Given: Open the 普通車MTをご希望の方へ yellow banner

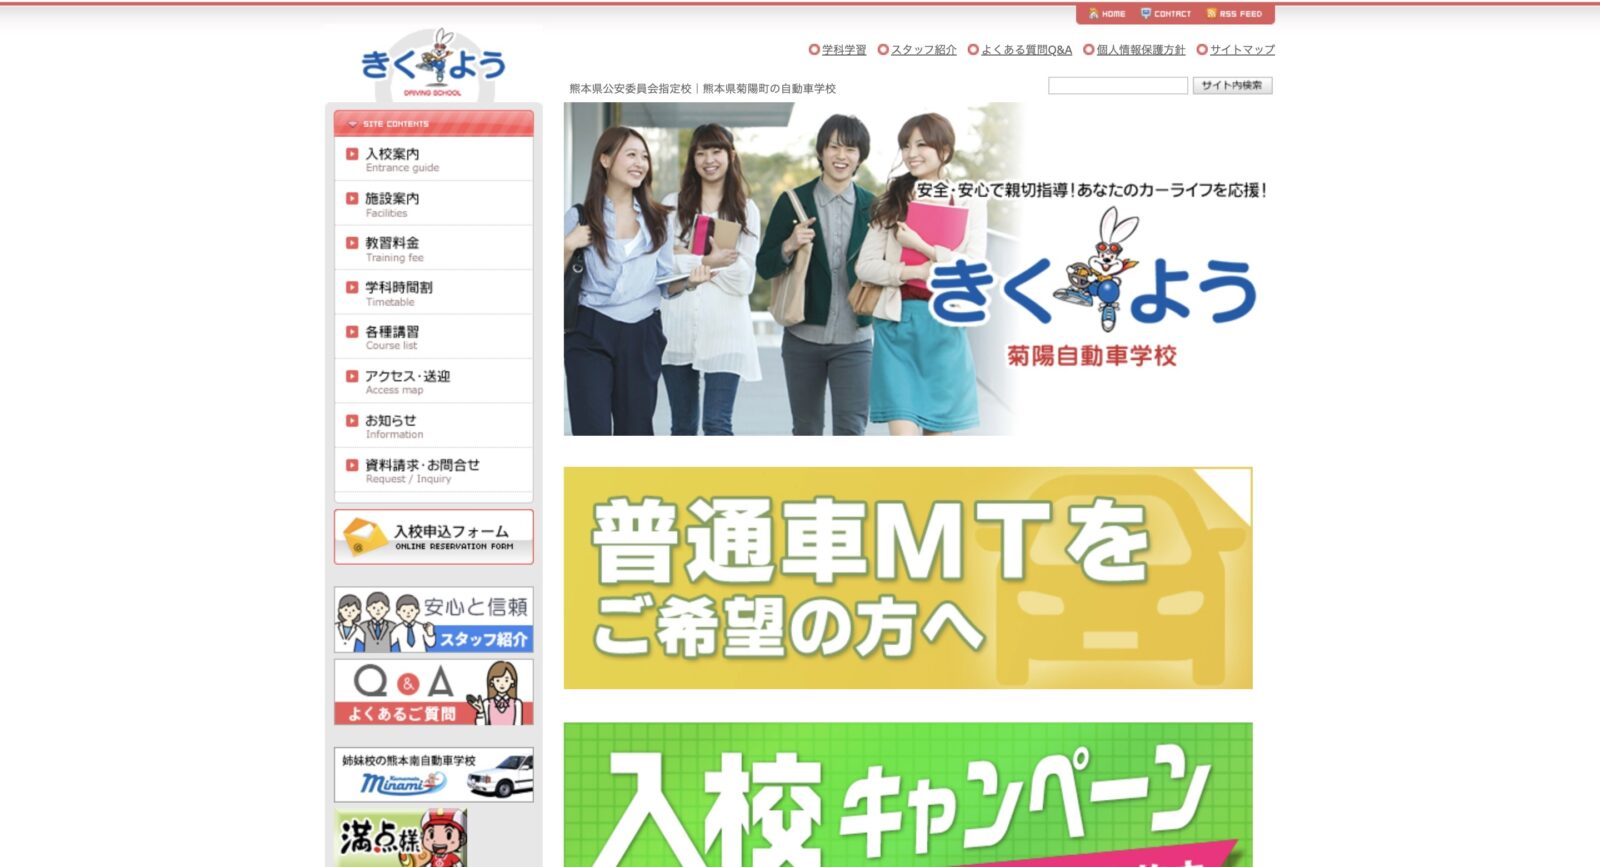Looking at the screenshot, I should (908, 578).
